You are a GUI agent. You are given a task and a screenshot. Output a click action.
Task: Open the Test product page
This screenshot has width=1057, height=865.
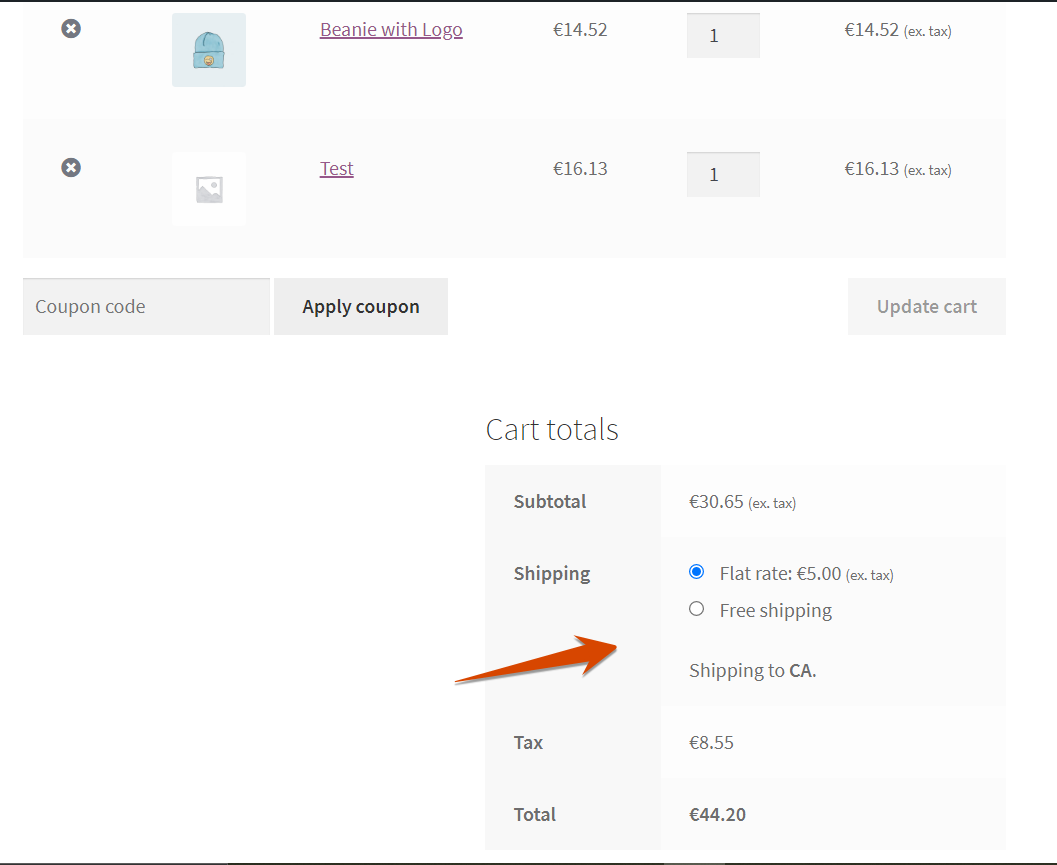(x=336, y=168)
